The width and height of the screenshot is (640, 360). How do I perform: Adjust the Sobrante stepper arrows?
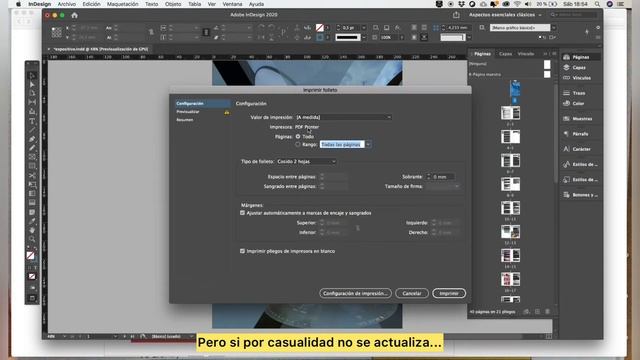(429, 177)
